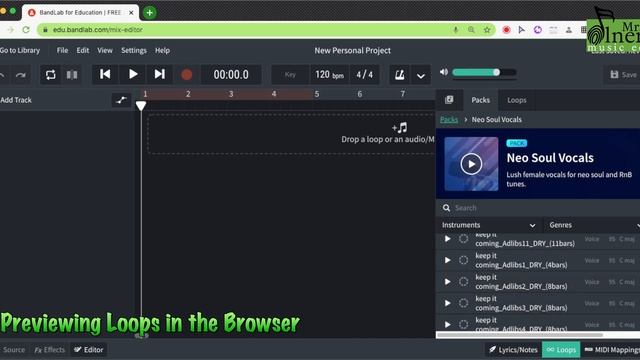Switch to the Loops browser tab
Screen dimensions: 640x360
point(517,100)
